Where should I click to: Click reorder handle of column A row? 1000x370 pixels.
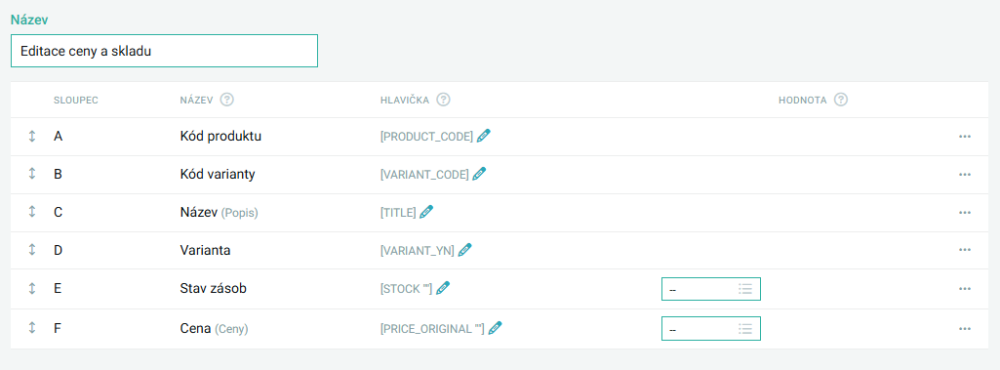32,136
